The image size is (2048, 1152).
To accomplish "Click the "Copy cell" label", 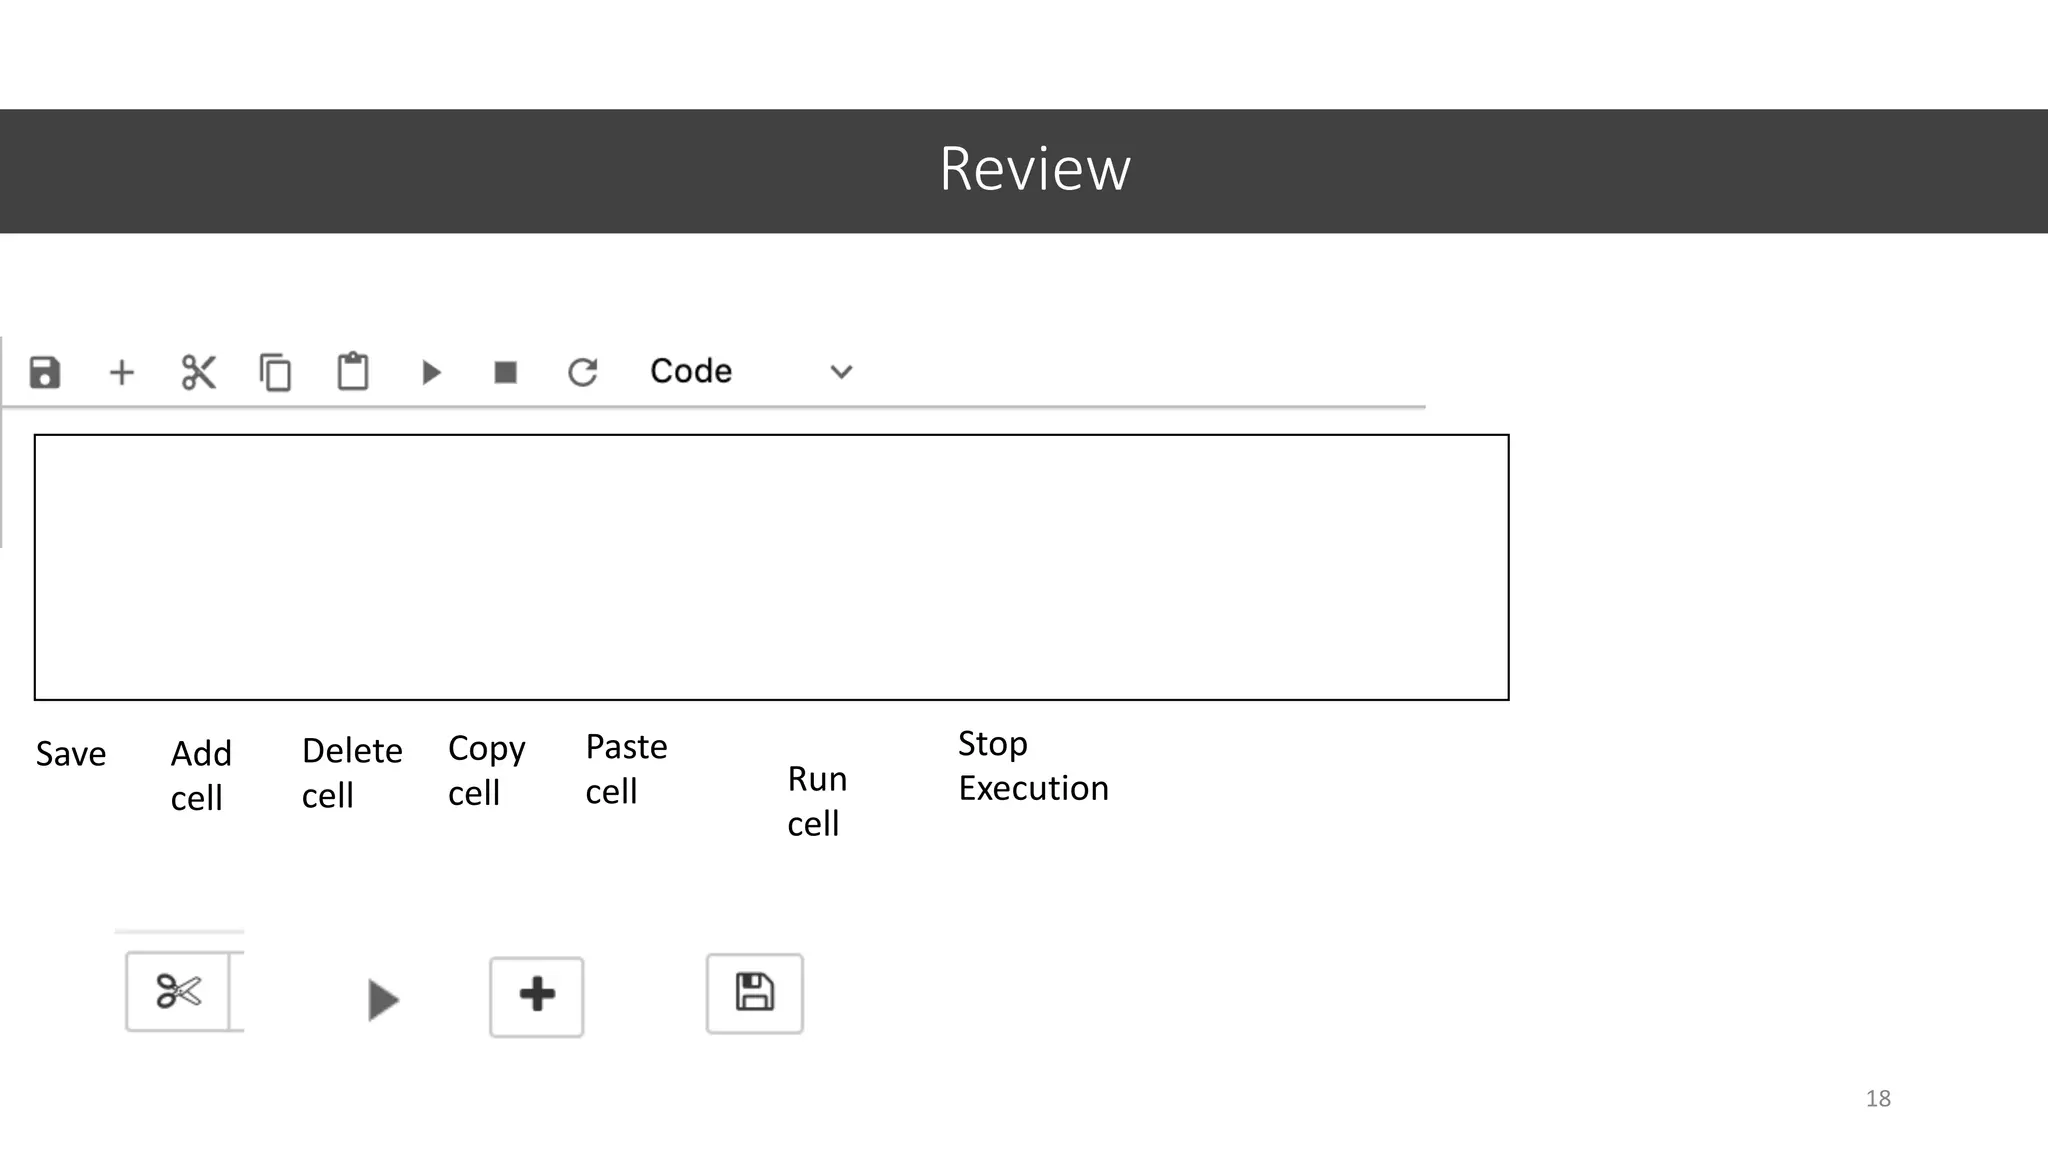I will click(486, 770).
